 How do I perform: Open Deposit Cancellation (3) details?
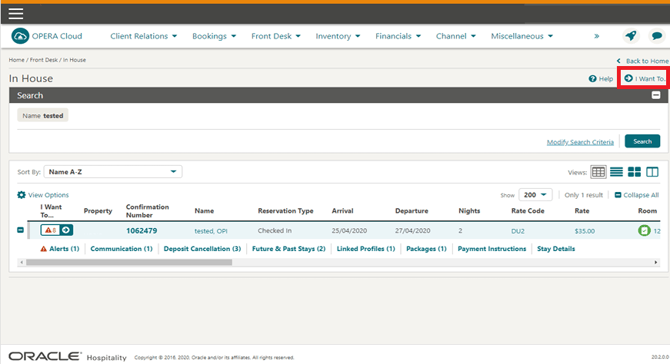point(202,249)
